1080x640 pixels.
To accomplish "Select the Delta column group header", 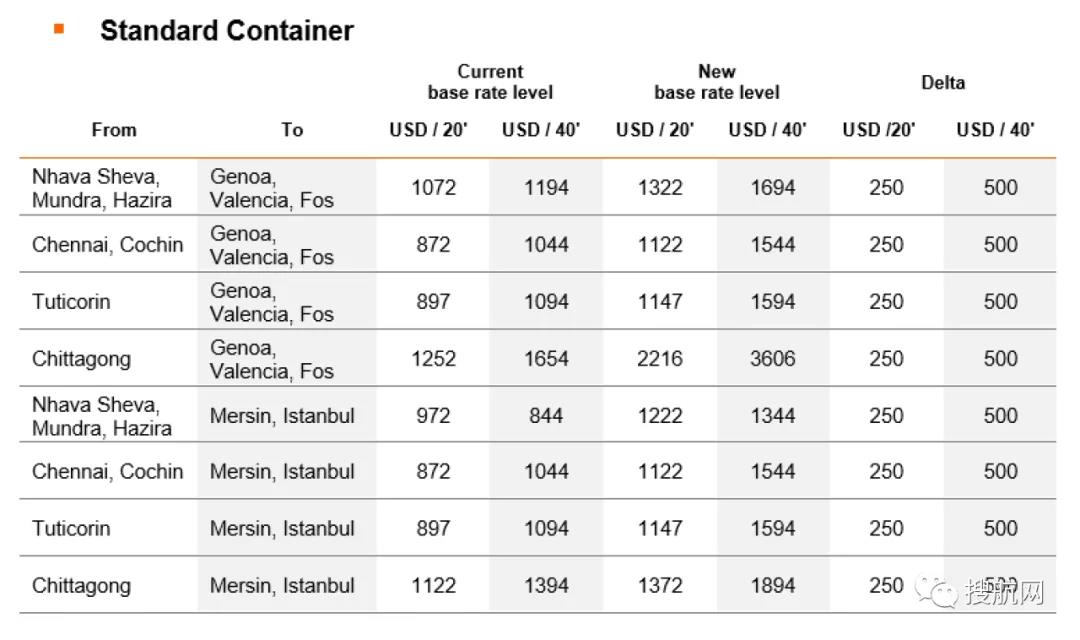I will [x=942, y=82].
